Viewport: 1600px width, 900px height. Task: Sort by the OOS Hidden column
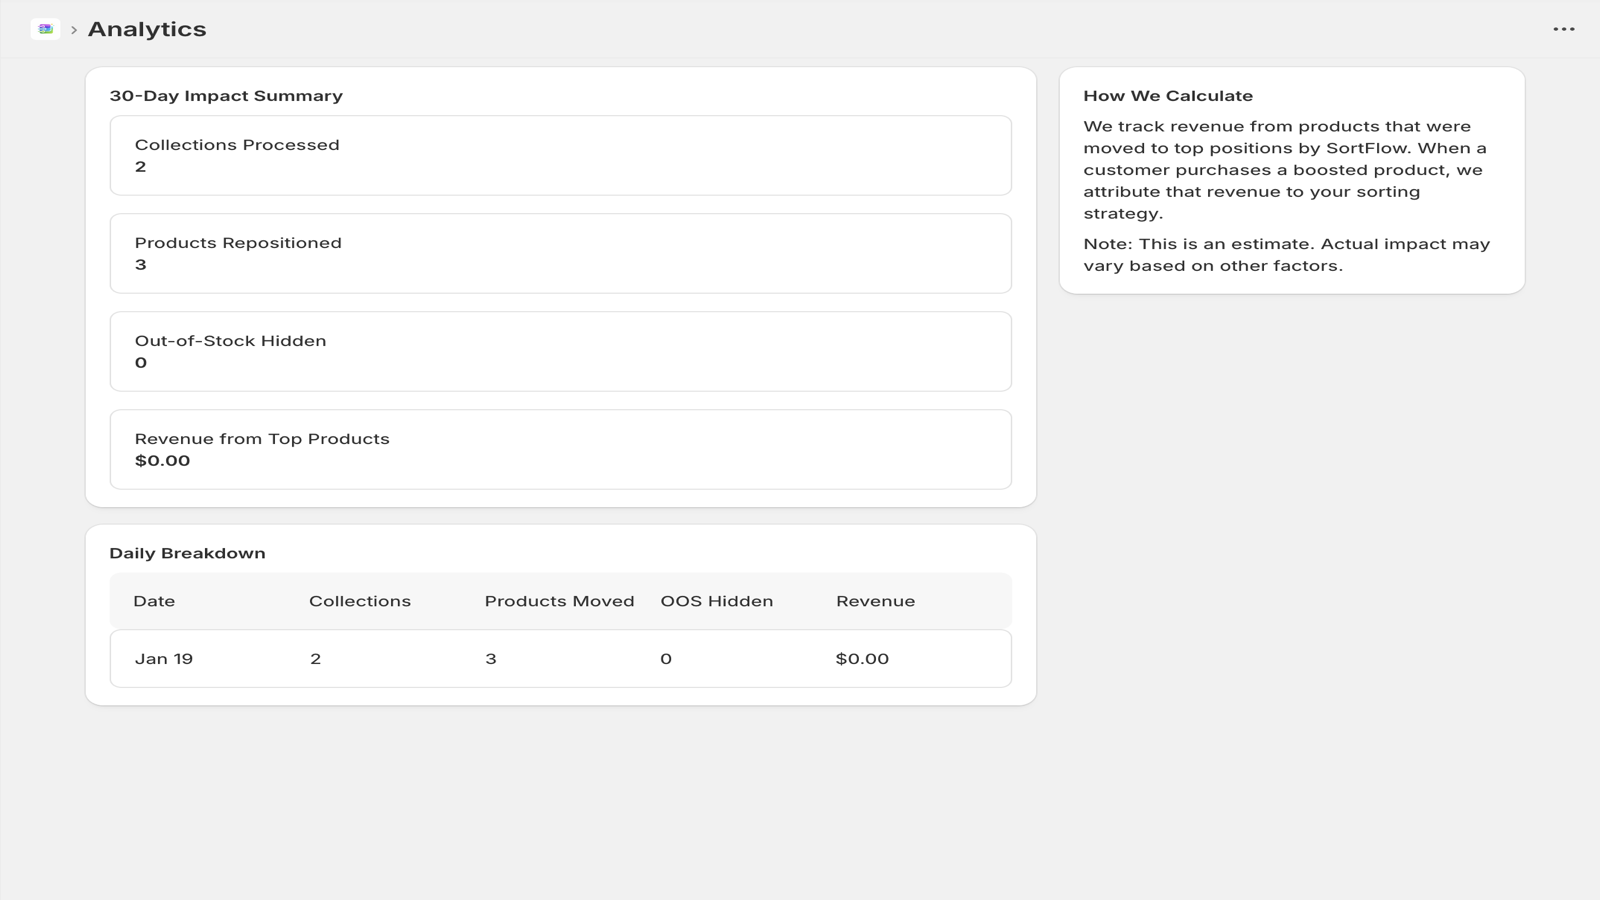pos(717,601)
